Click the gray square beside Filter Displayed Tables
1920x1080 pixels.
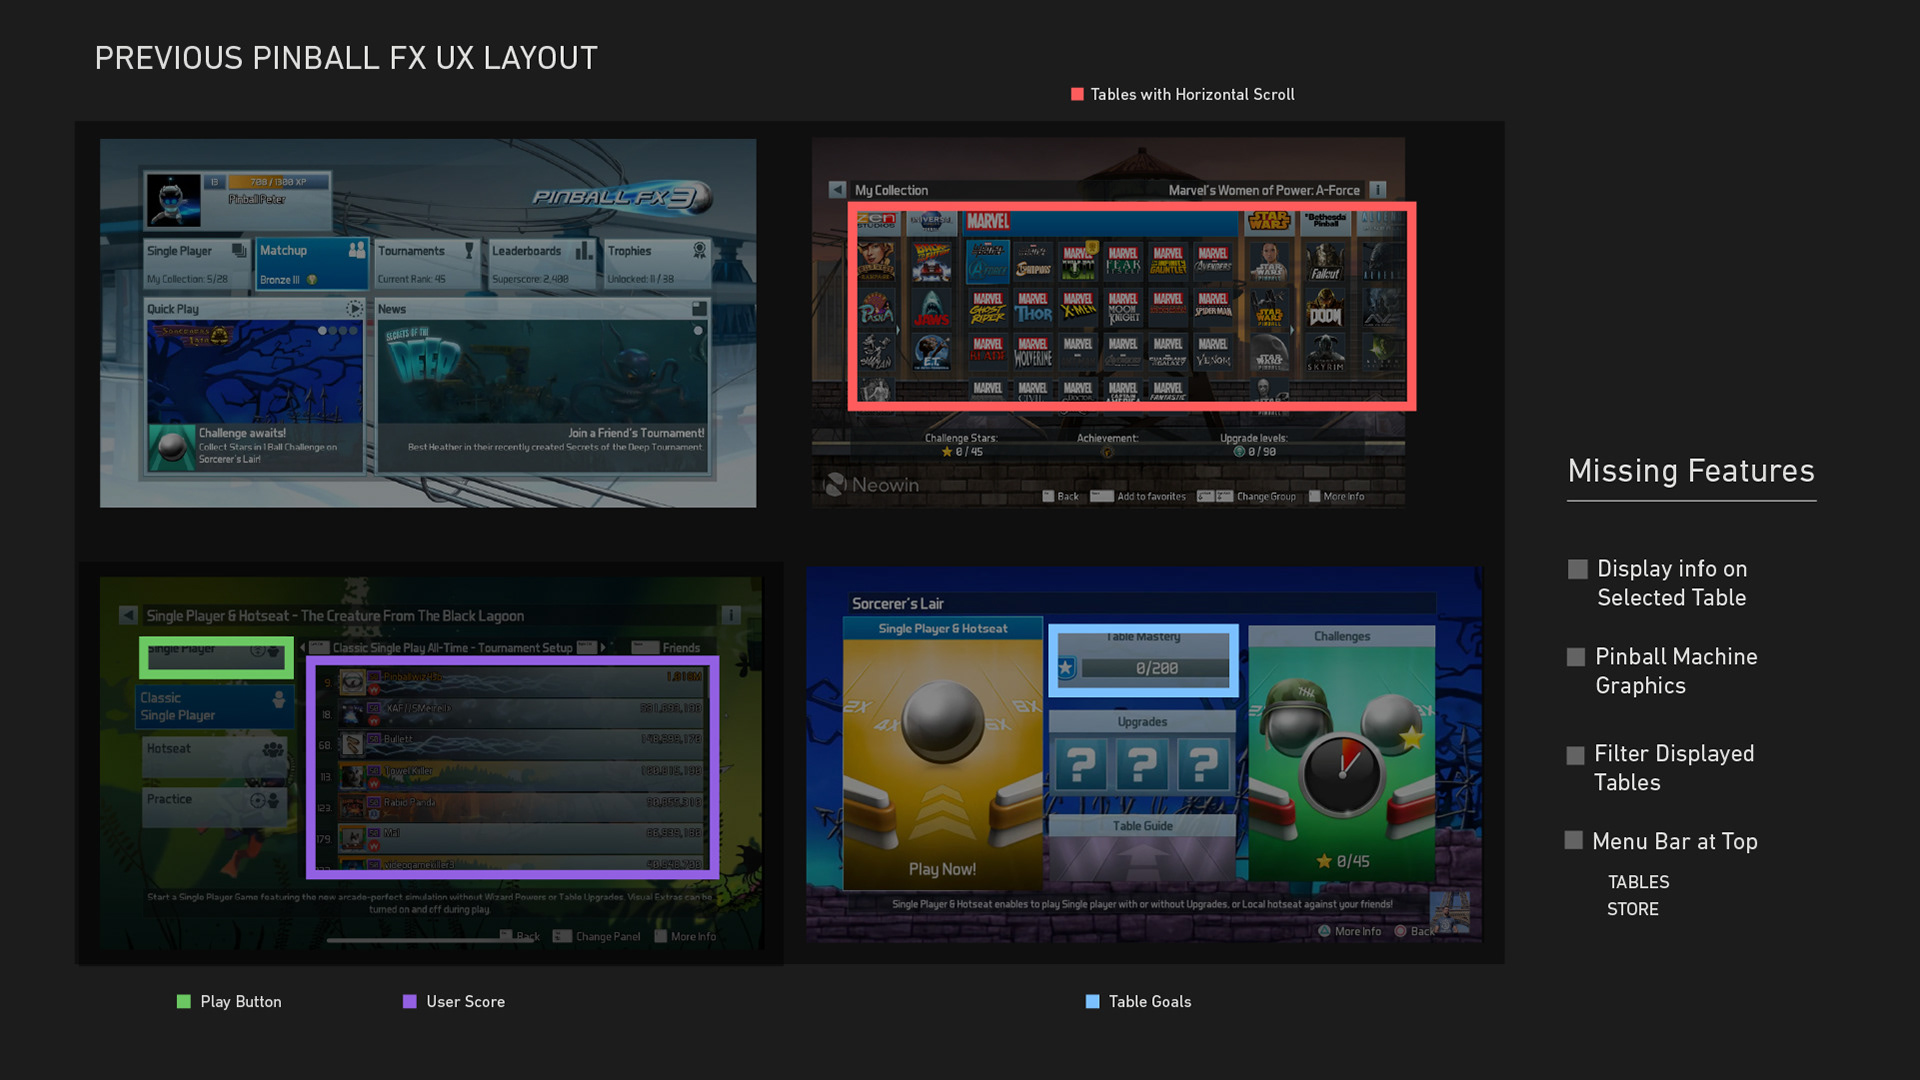(x=1575, y=755)
